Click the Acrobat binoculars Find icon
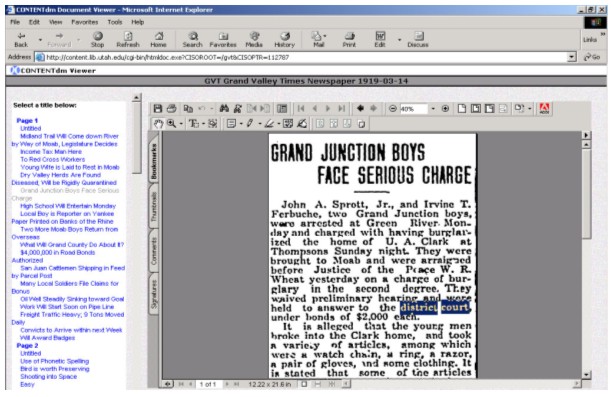Viewport: 613px width, 397px height. point(224,108)
